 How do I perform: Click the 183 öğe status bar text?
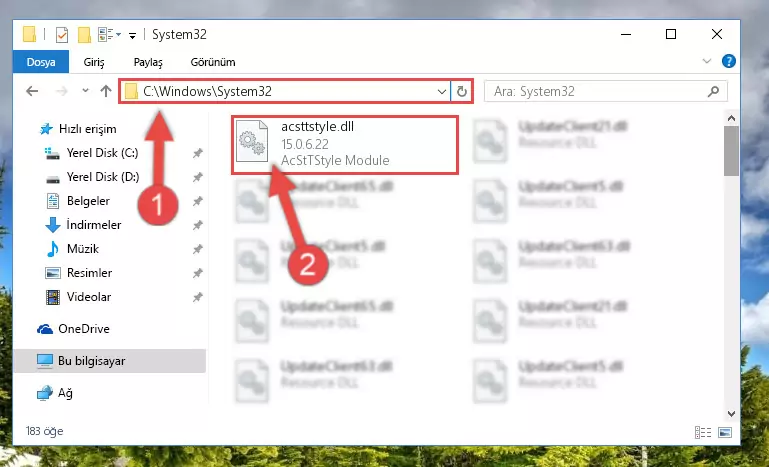[x=45, y=431]
